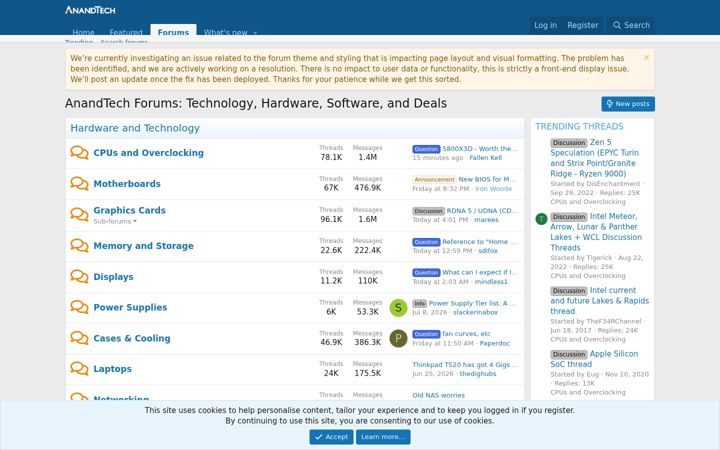Click the Motherboards forum chat icon
720x450 pixels.
click(x=79, y=183)
